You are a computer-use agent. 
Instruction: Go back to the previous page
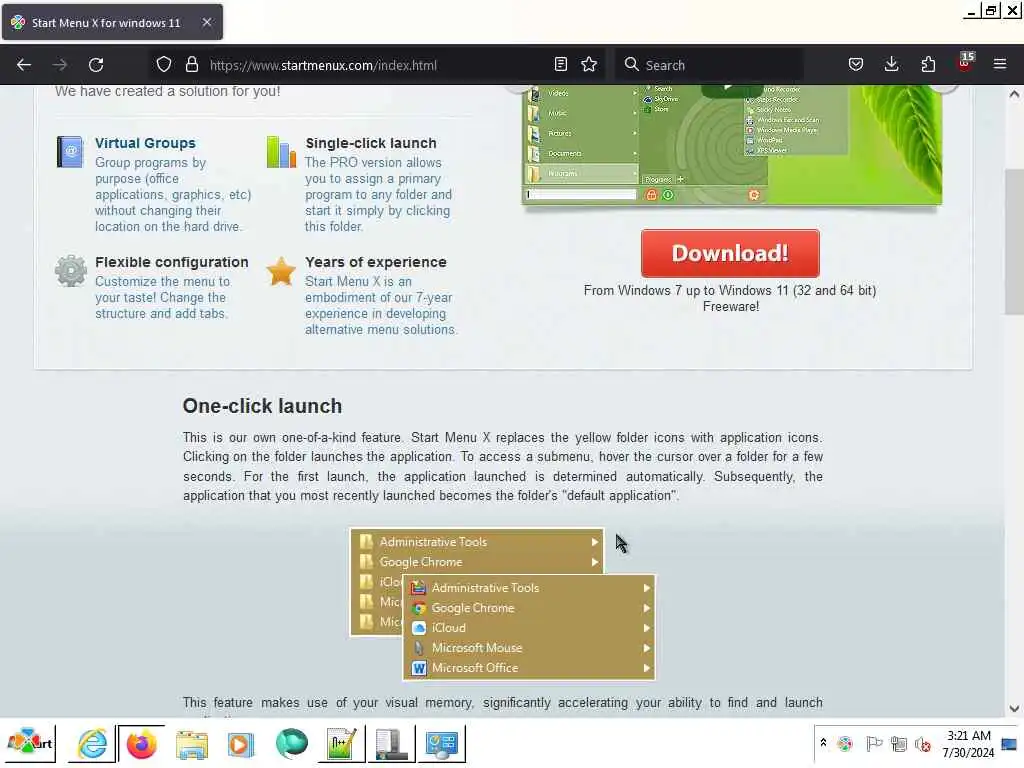coord(24,65)
